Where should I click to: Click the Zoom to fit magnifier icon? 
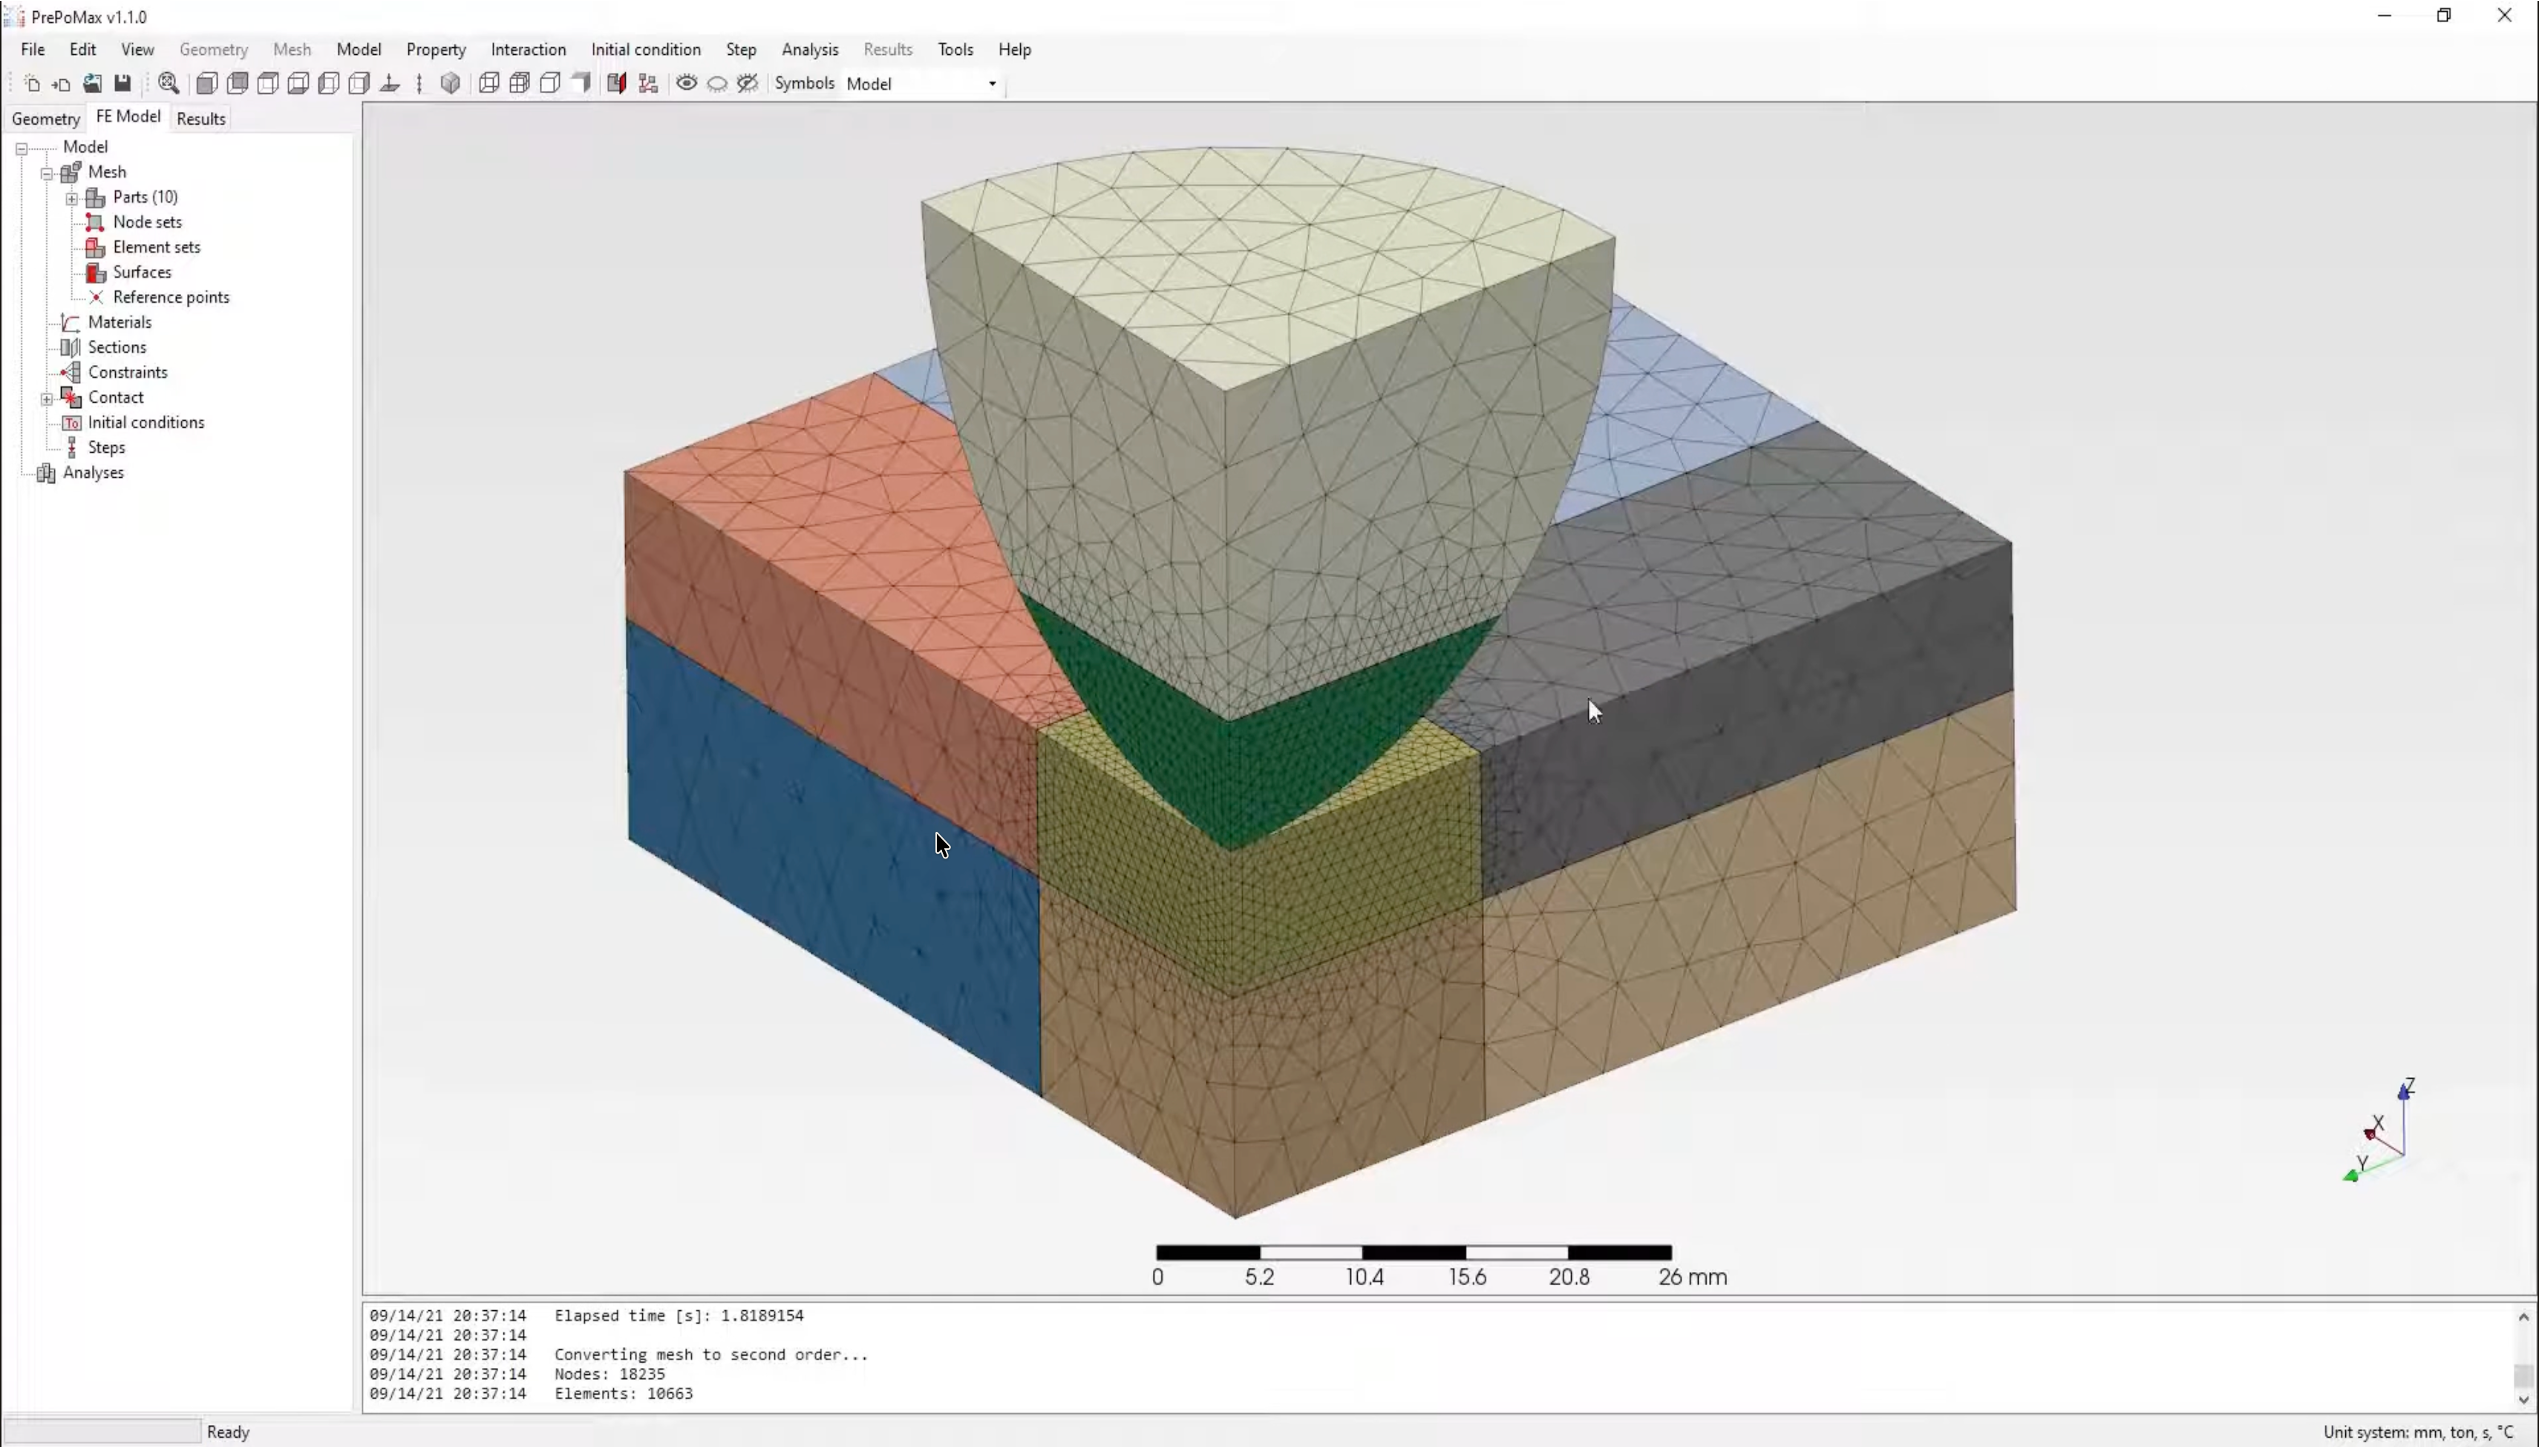168,84
